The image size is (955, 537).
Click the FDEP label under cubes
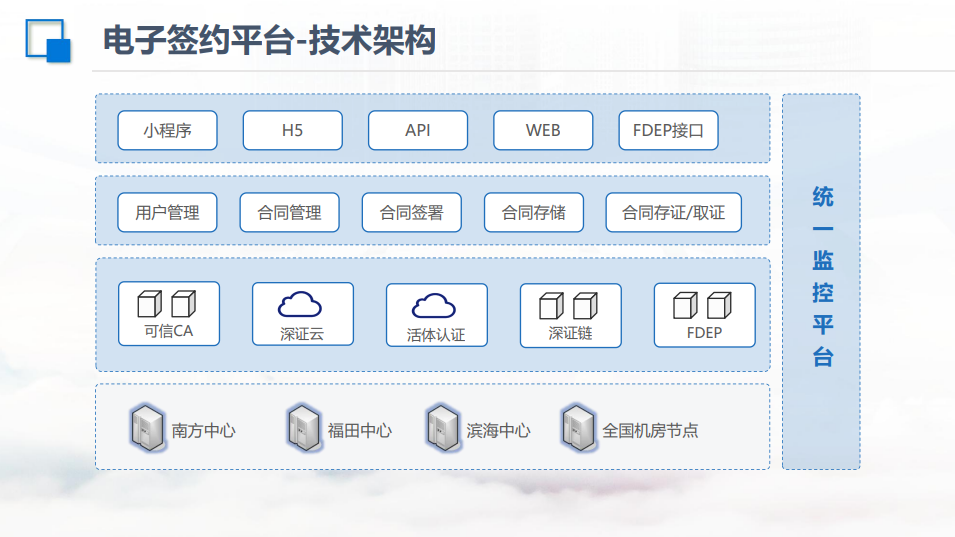coord(704,333)
